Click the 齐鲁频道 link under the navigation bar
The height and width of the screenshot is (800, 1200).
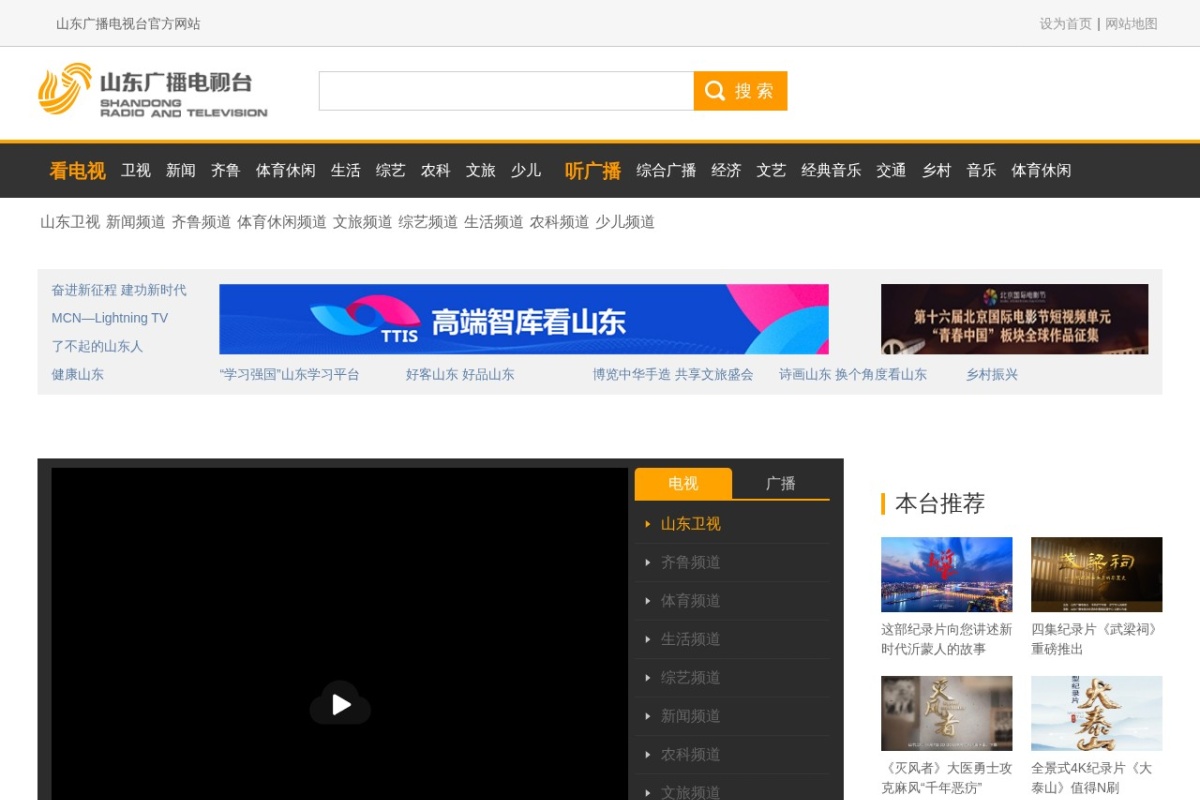point(201,222)
